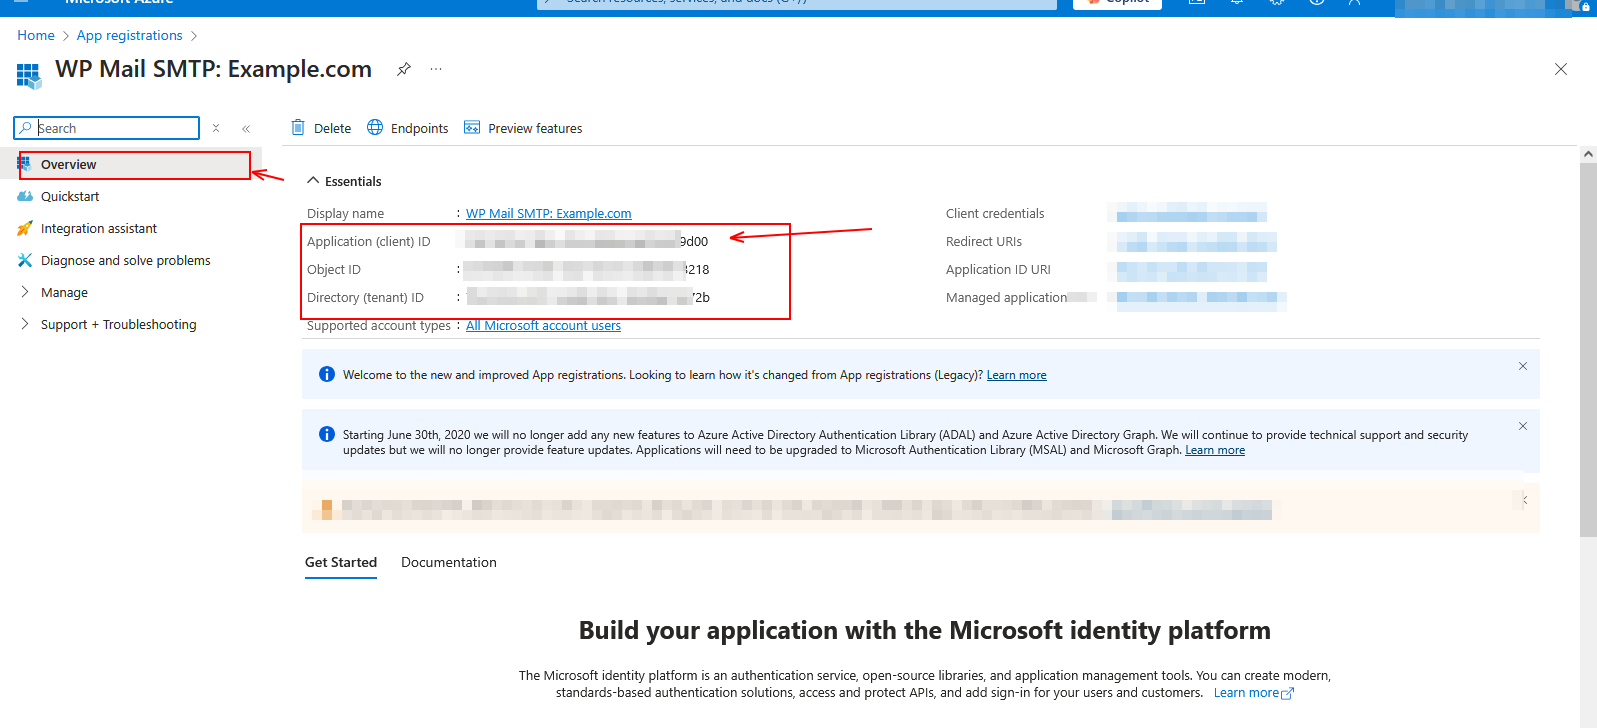Click the Quickstart cloud icon

25,196
